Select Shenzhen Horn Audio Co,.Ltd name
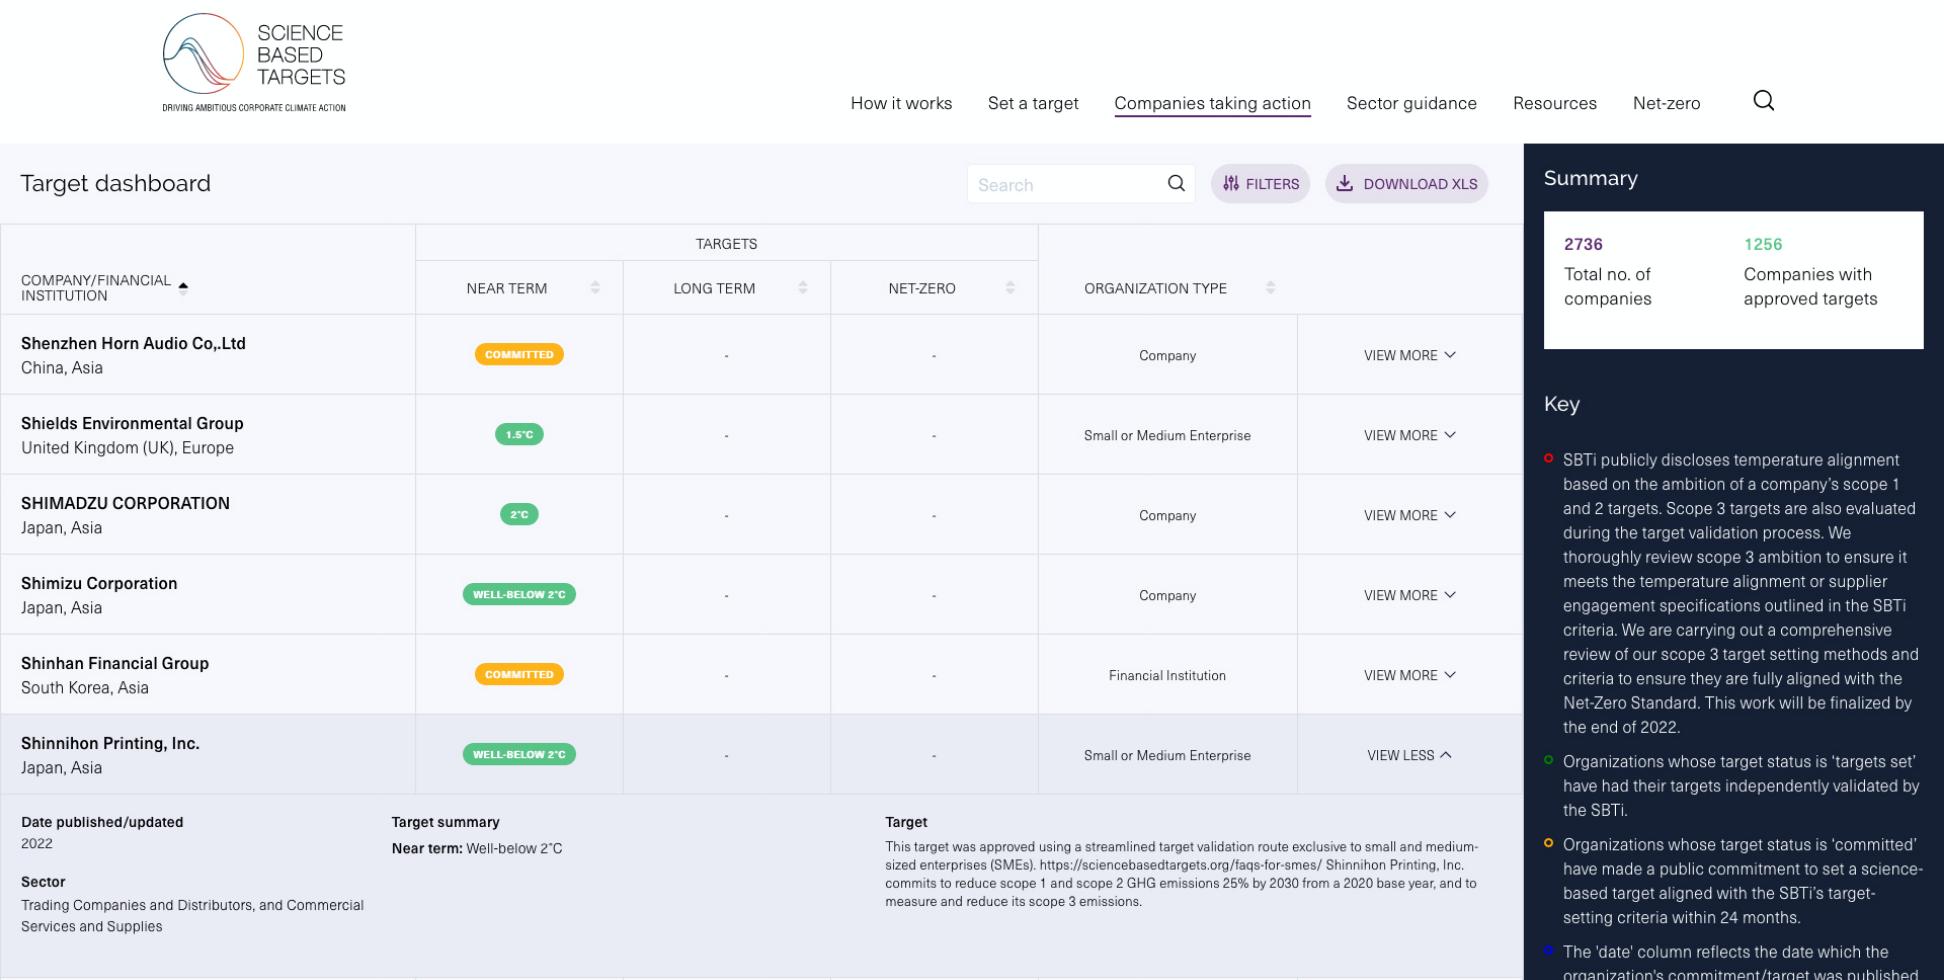 pos(133,343)
